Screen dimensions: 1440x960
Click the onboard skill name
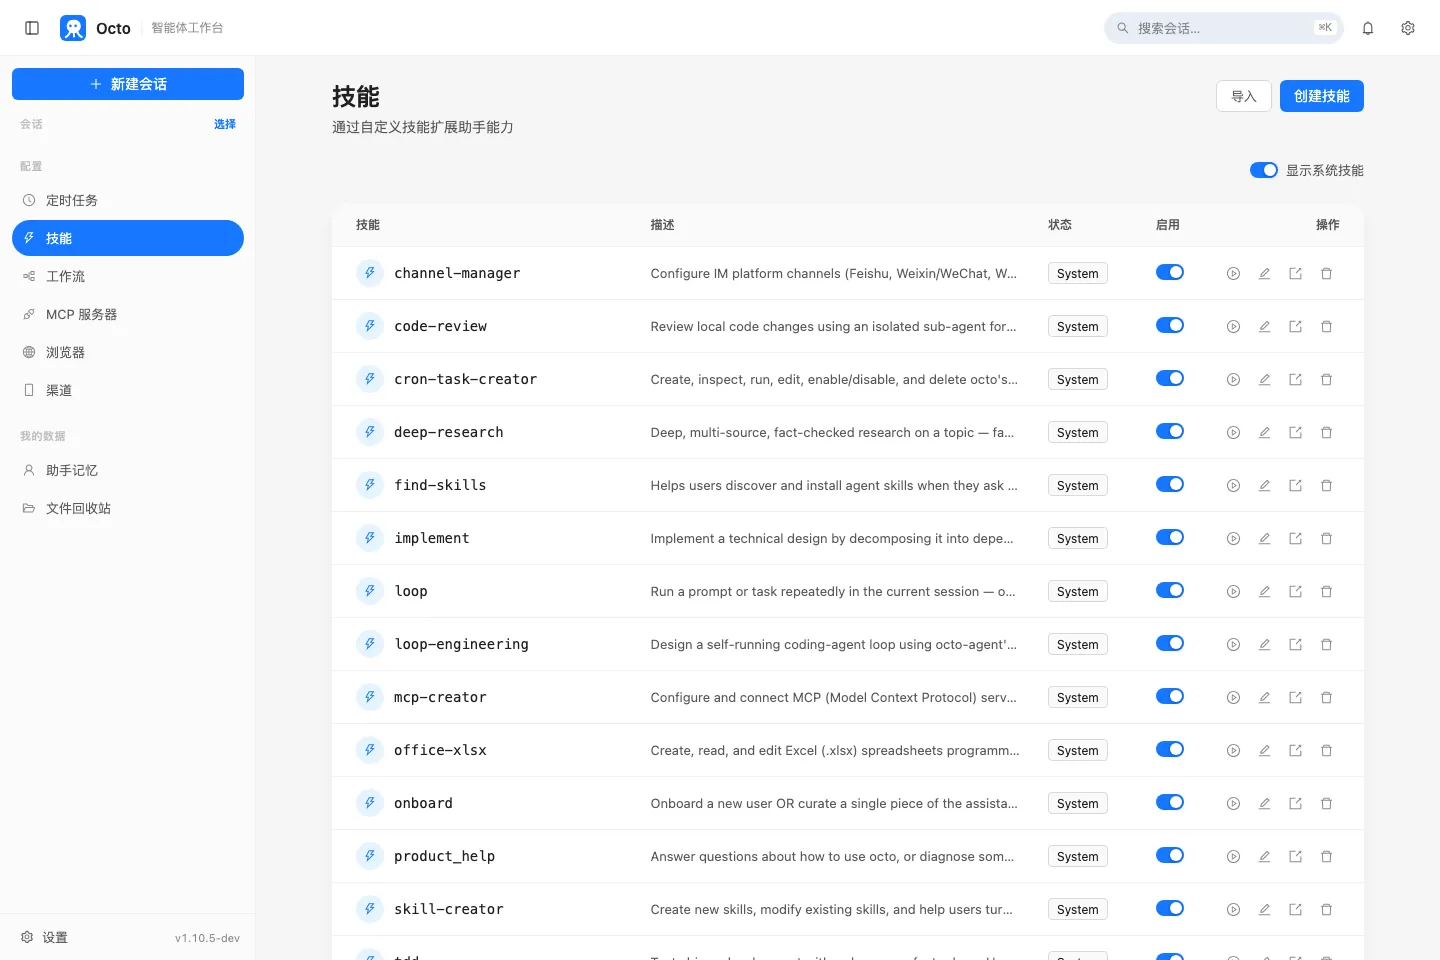pos(423,803)
